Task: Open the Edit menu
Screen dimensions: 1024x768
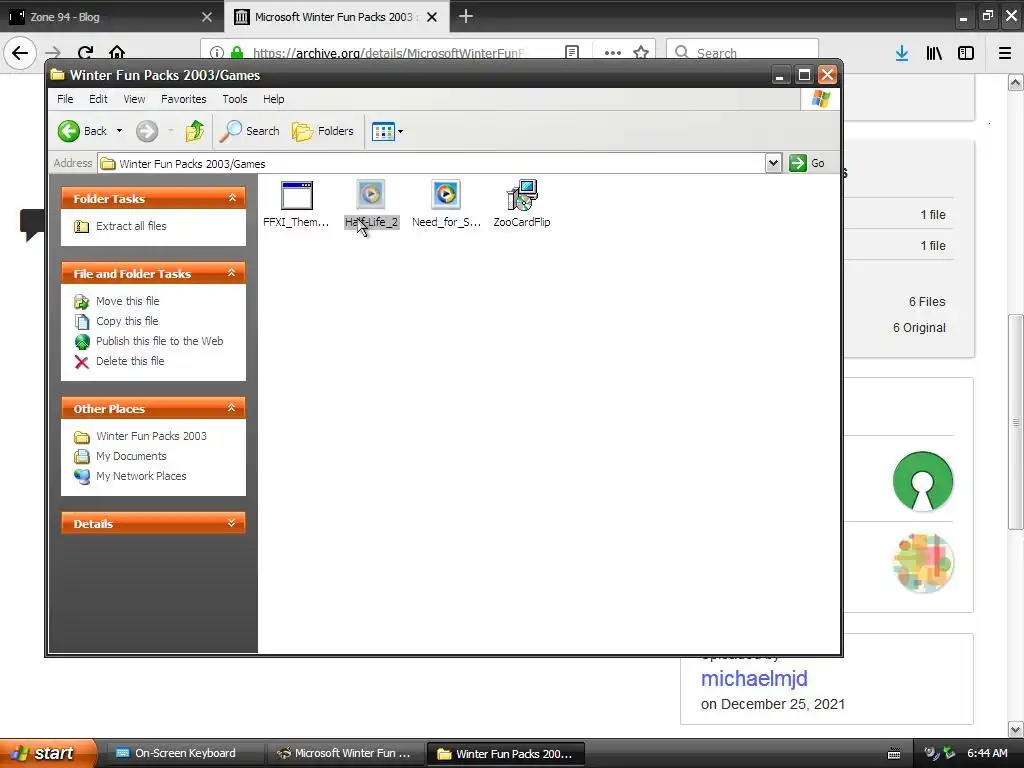Action: click(98, 99)
